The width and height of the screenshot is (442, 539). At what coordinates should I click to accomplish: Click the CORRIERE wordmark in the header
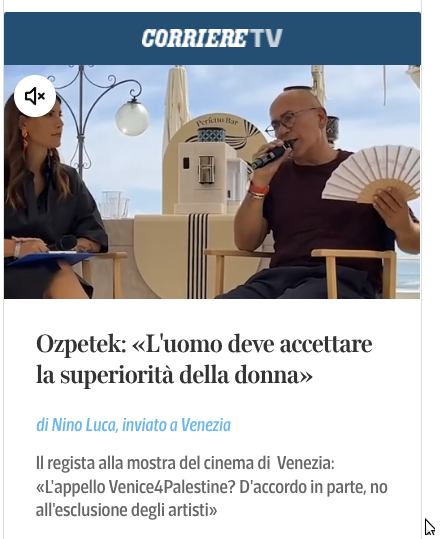coord(194,38)
